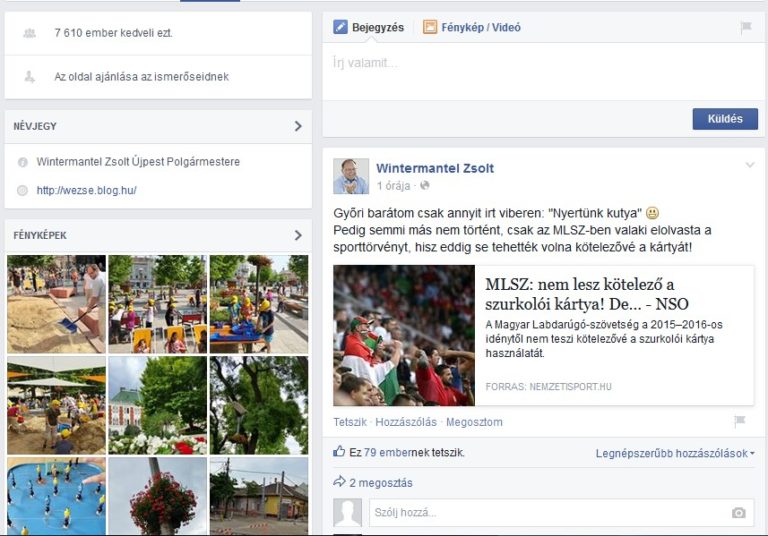Click the globe icon beside the blog link
The image size is (768, 536).
point(23,191)
